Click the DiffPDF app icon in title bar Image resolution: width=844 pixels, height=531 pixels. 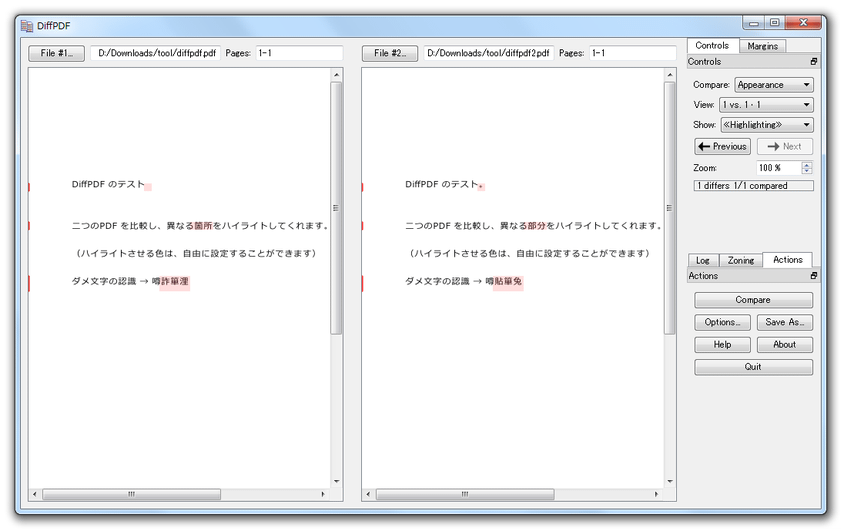point(27,26)
